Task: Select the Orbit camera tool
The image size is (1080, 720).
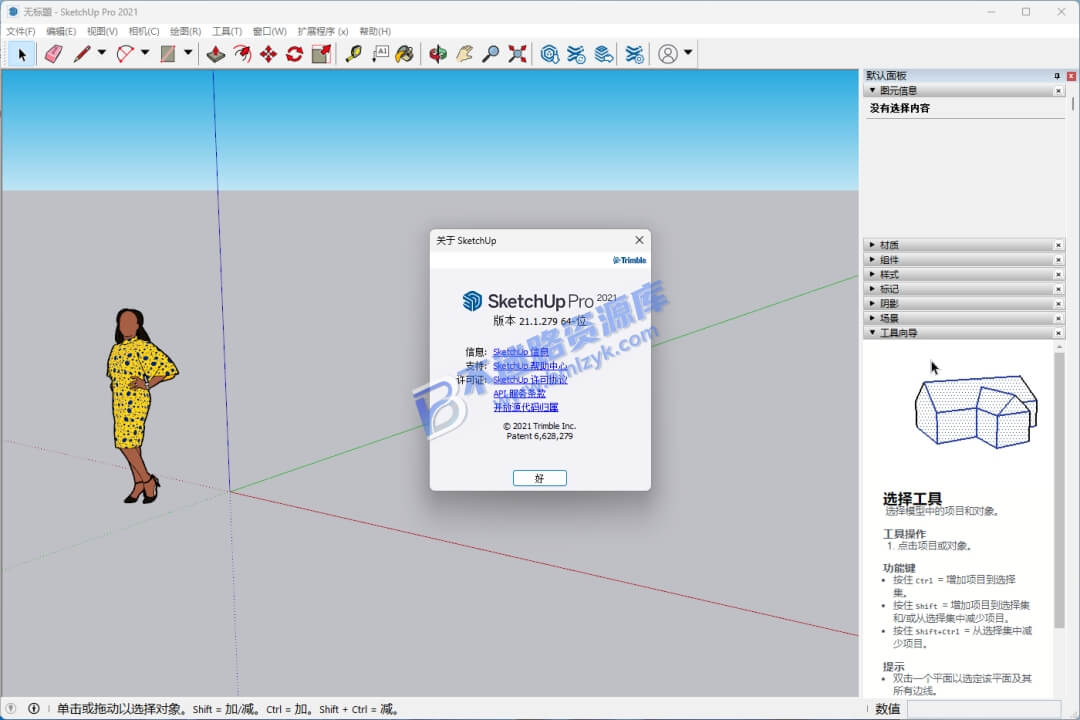Action: click(437, 54)
